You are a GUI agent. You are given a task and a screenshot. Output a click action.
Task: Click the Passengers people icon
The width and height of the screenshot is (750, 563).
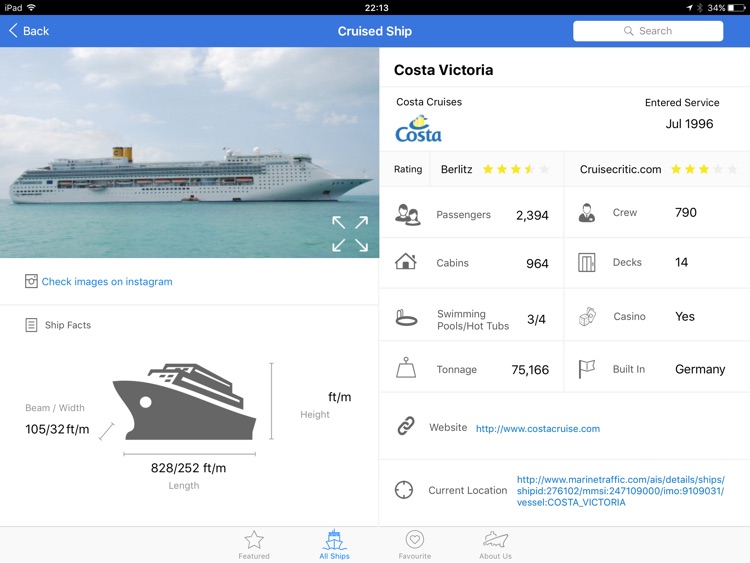point(407,214)
